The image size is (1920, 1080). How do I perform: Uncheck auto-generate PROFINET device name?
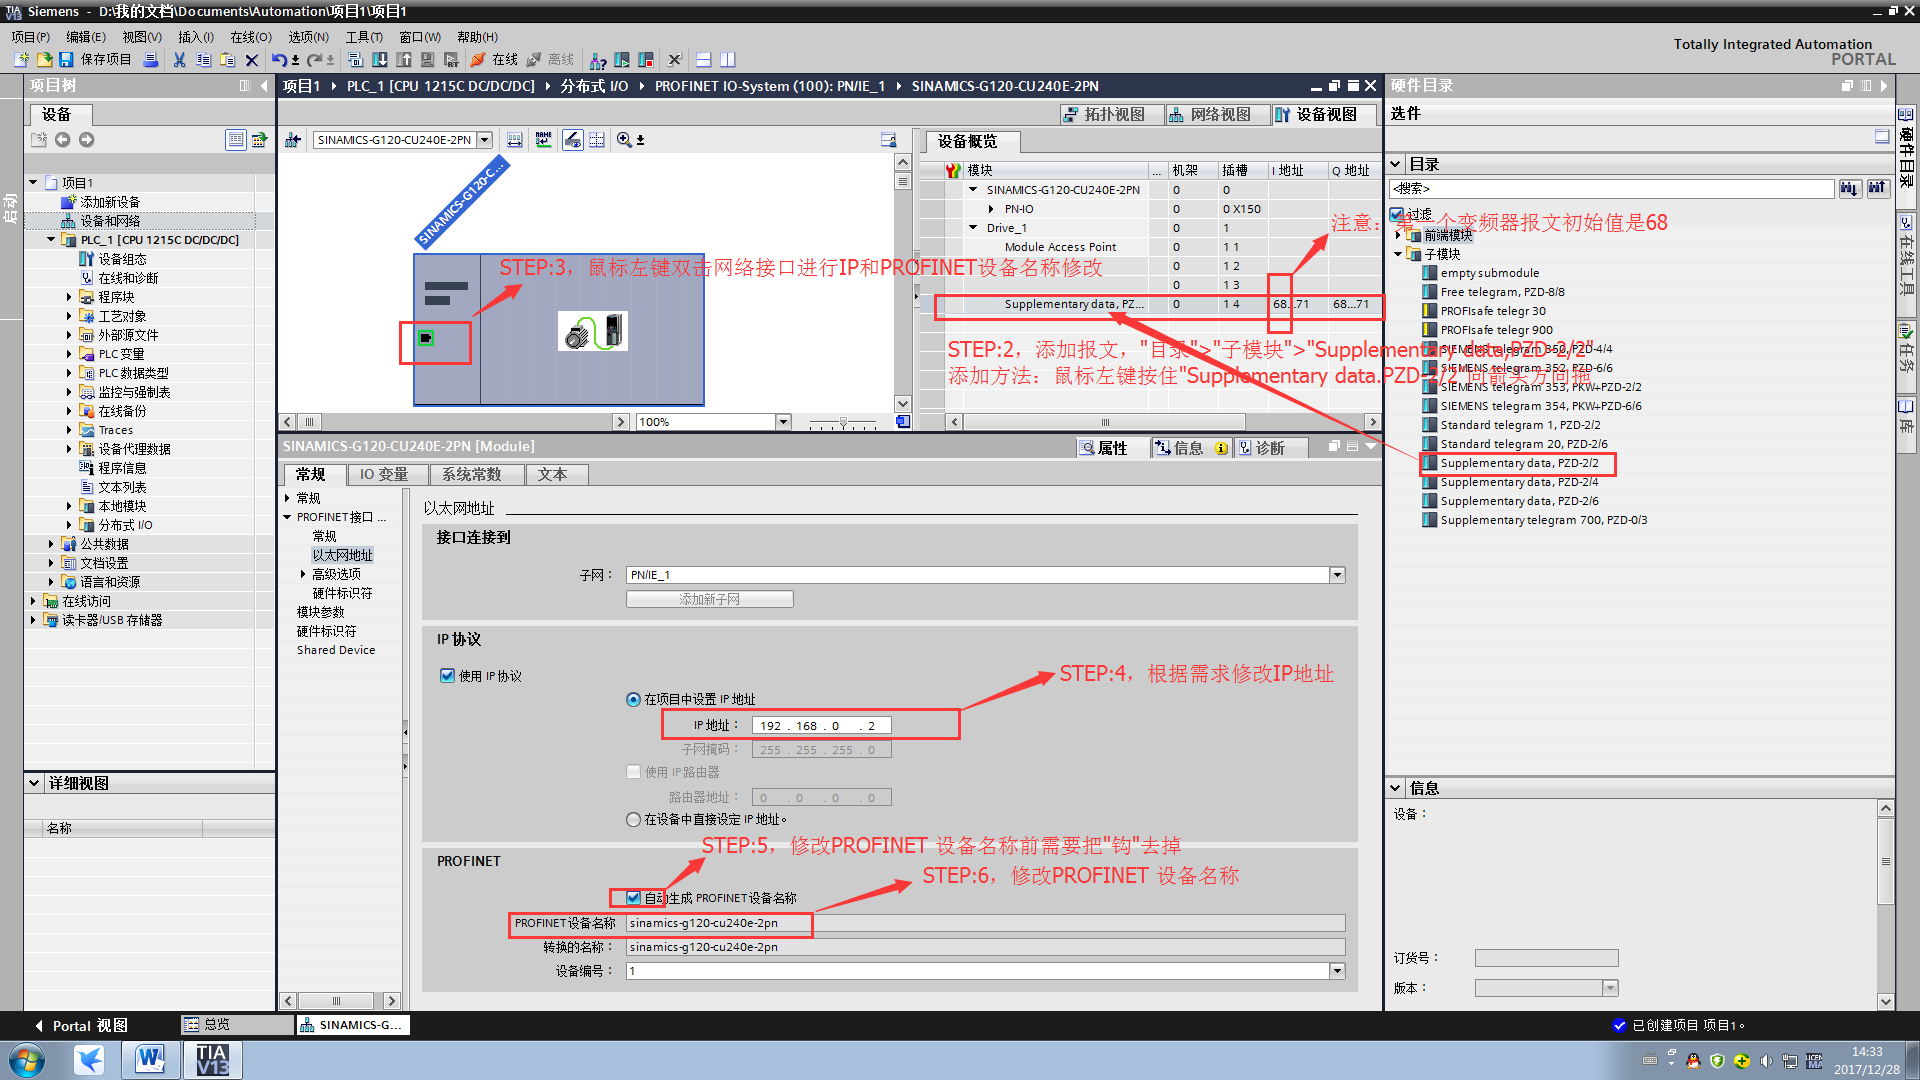coord(633,898)
